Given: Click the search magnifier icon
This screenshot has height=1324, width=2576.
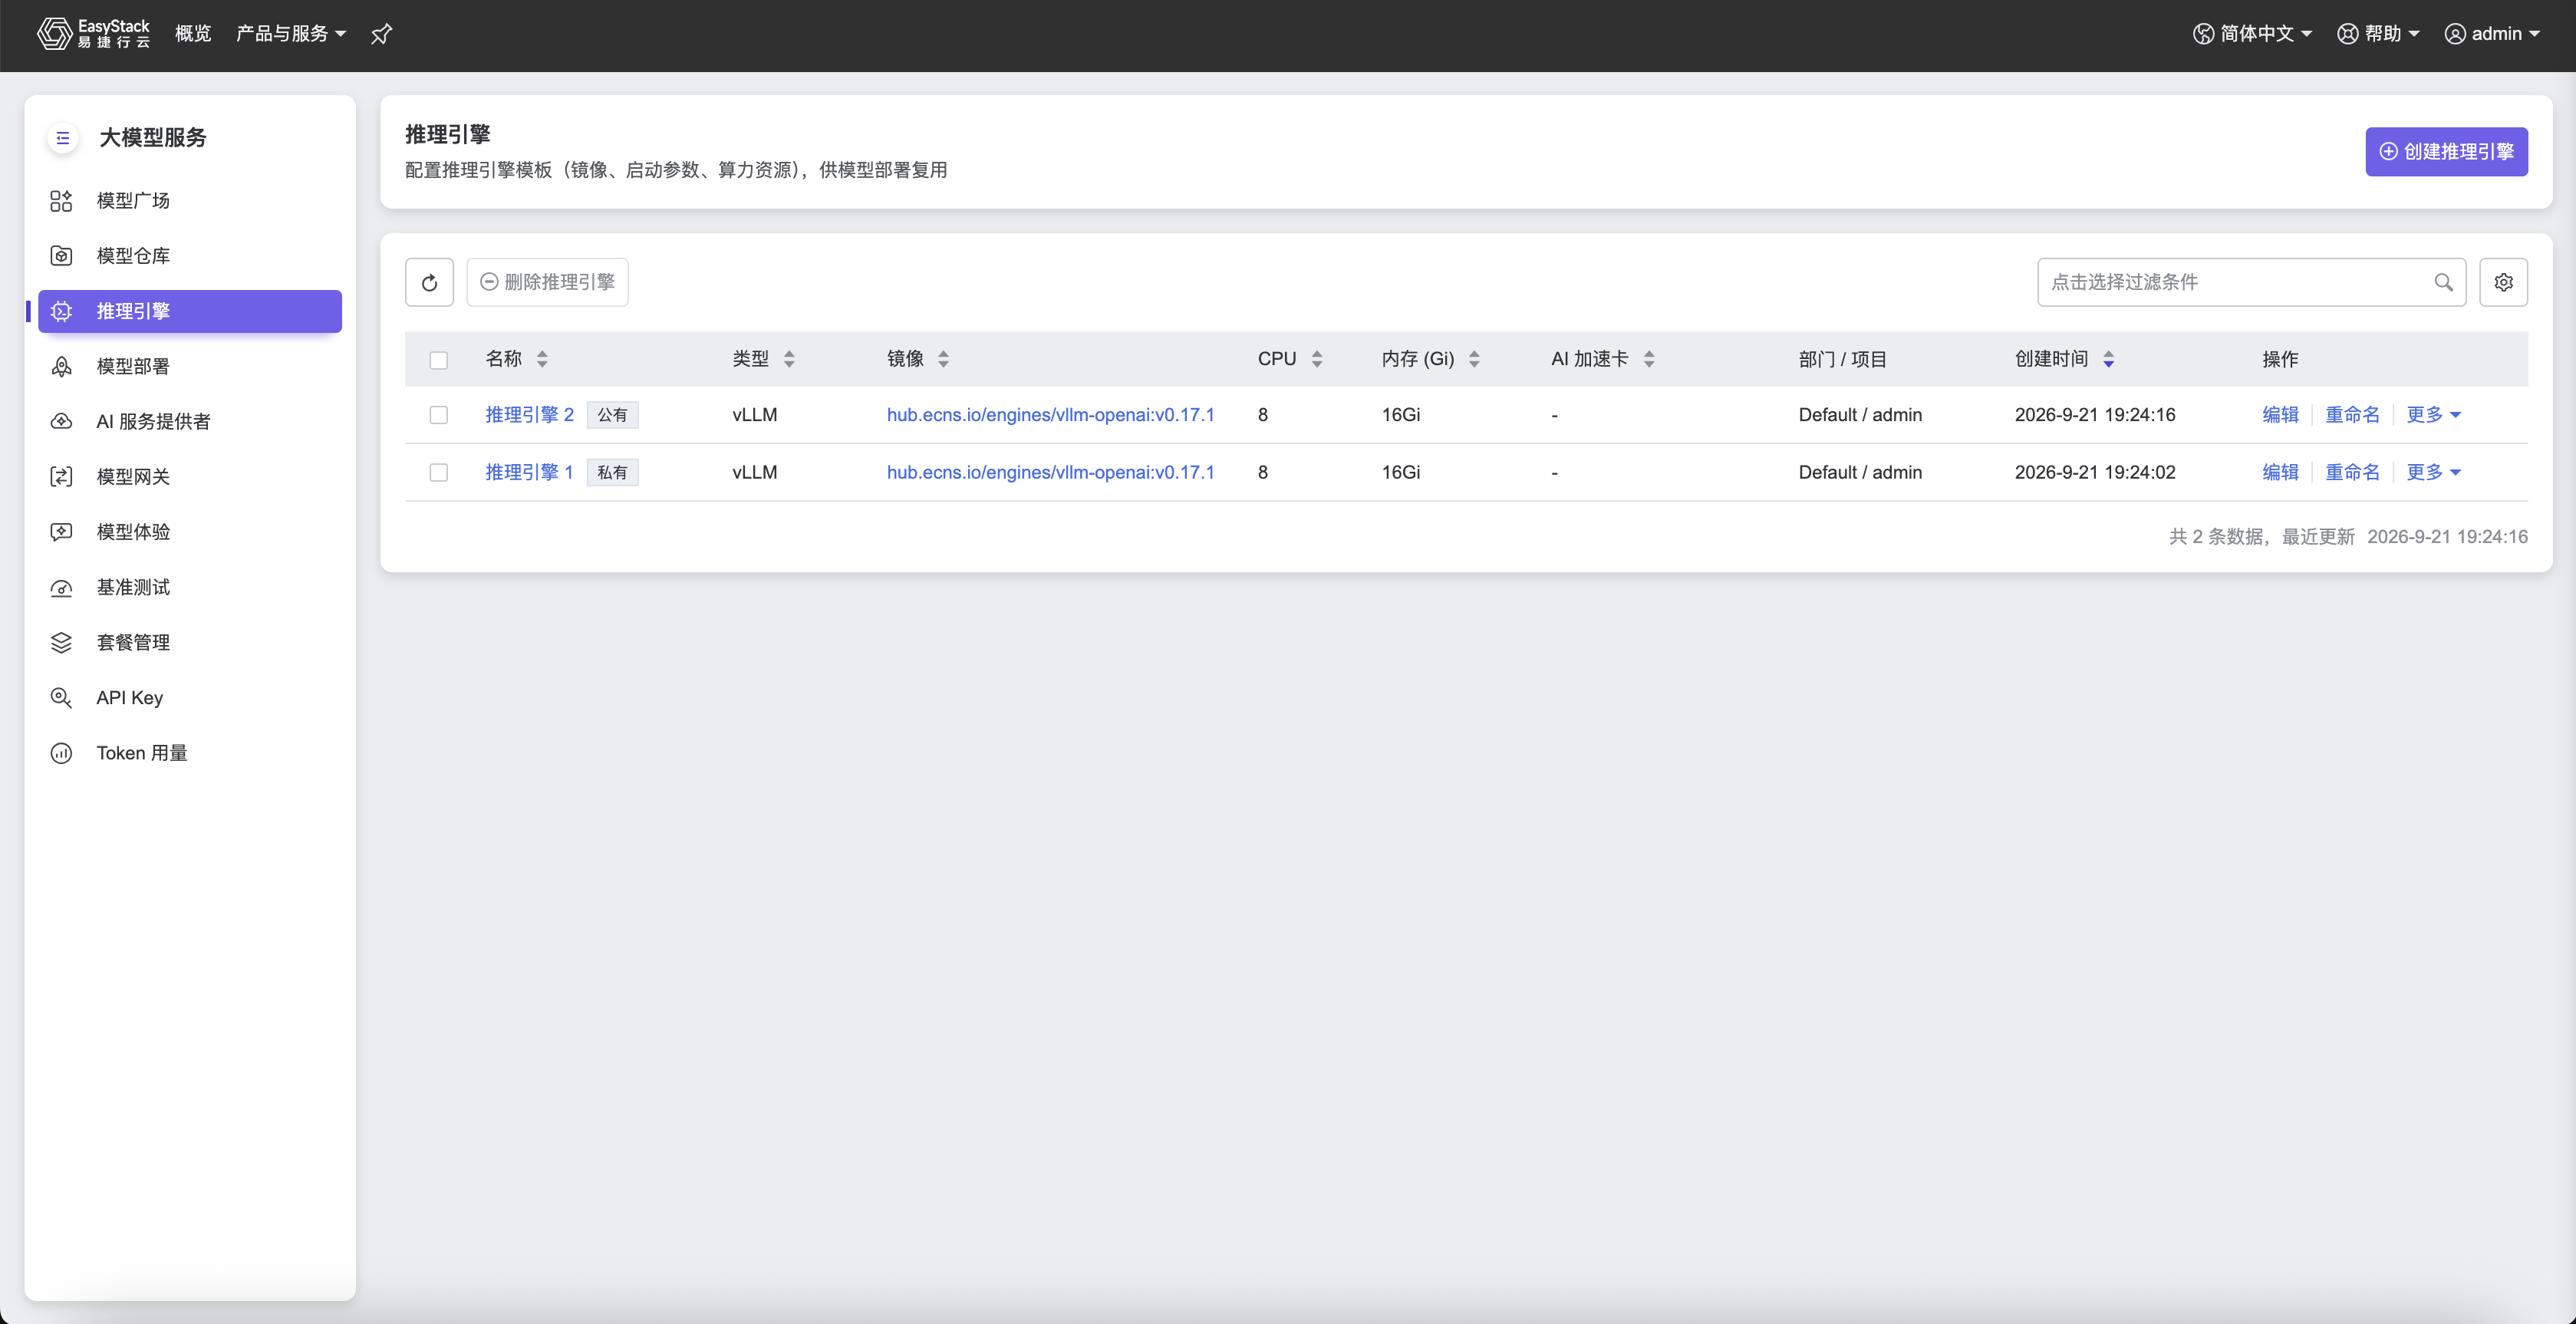Looking at the screenshot, I should pyautogui.click(x=2443, y=282).
